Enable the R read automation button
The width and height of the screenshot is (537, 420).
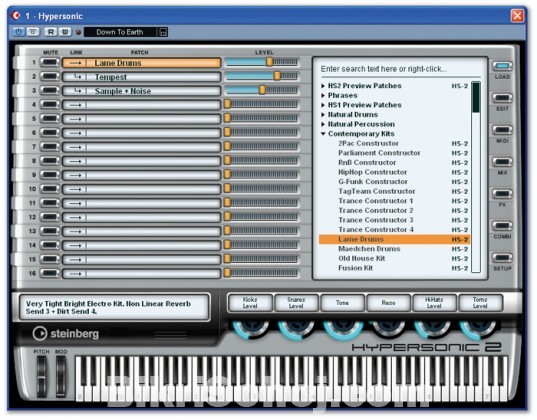tap(51, 32)
